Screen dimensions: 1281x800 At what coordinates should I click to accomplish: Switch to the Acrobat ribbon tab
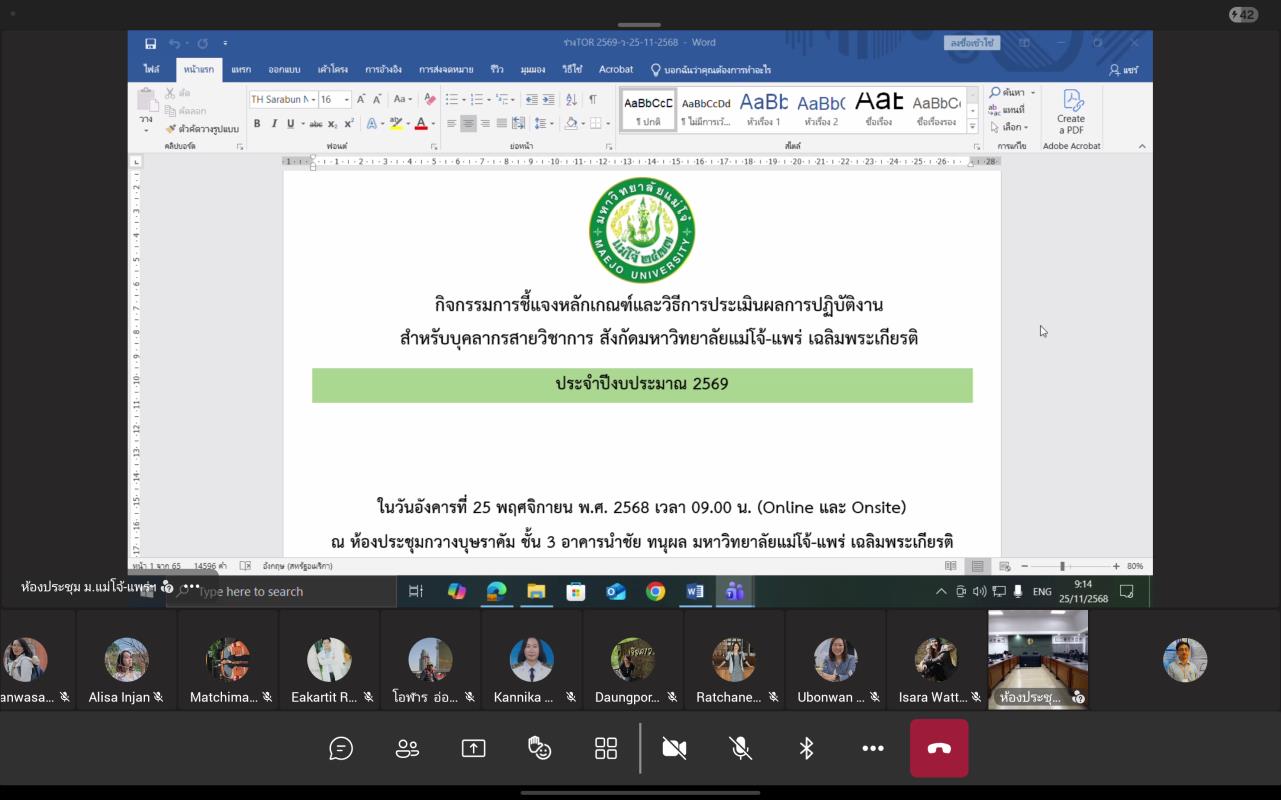click(616, 70)
